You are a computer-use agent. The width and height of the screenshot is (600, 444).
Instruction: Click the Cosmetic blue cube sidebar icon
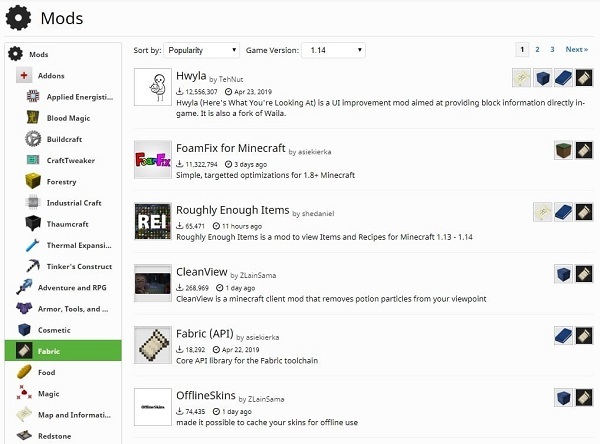pyautogui.click(x=24, y=330)
